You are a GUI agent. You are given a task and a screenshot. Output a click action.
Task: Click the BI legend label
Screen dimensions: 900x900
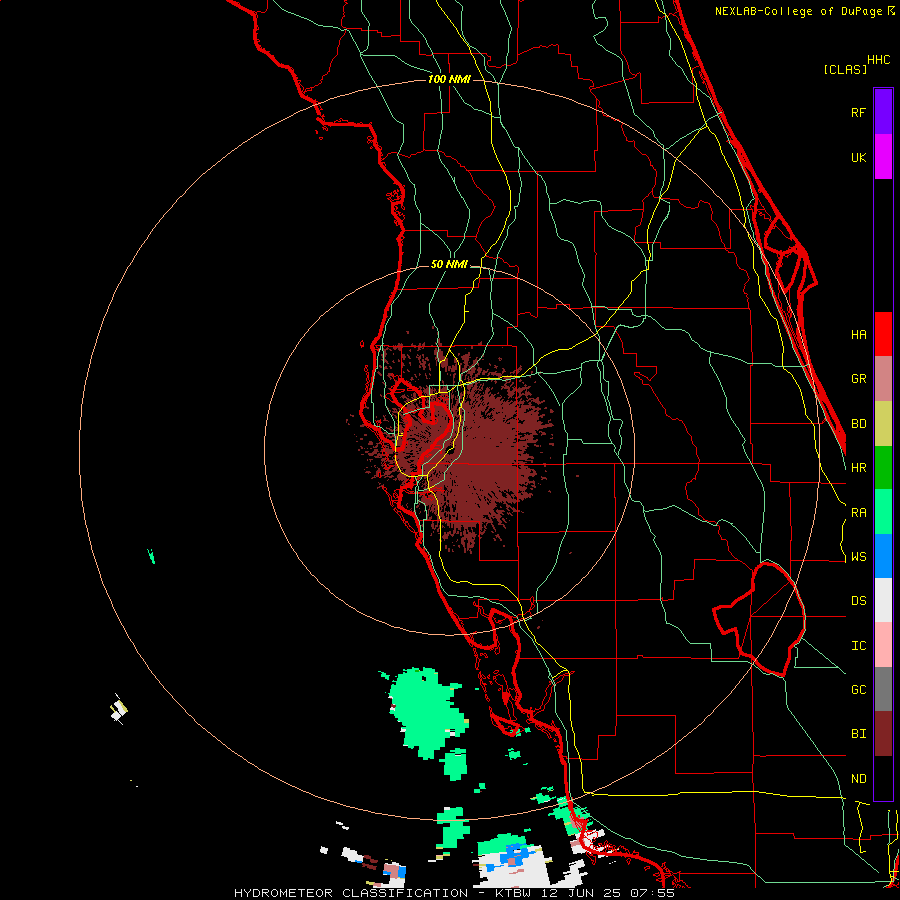pos(858,734)
